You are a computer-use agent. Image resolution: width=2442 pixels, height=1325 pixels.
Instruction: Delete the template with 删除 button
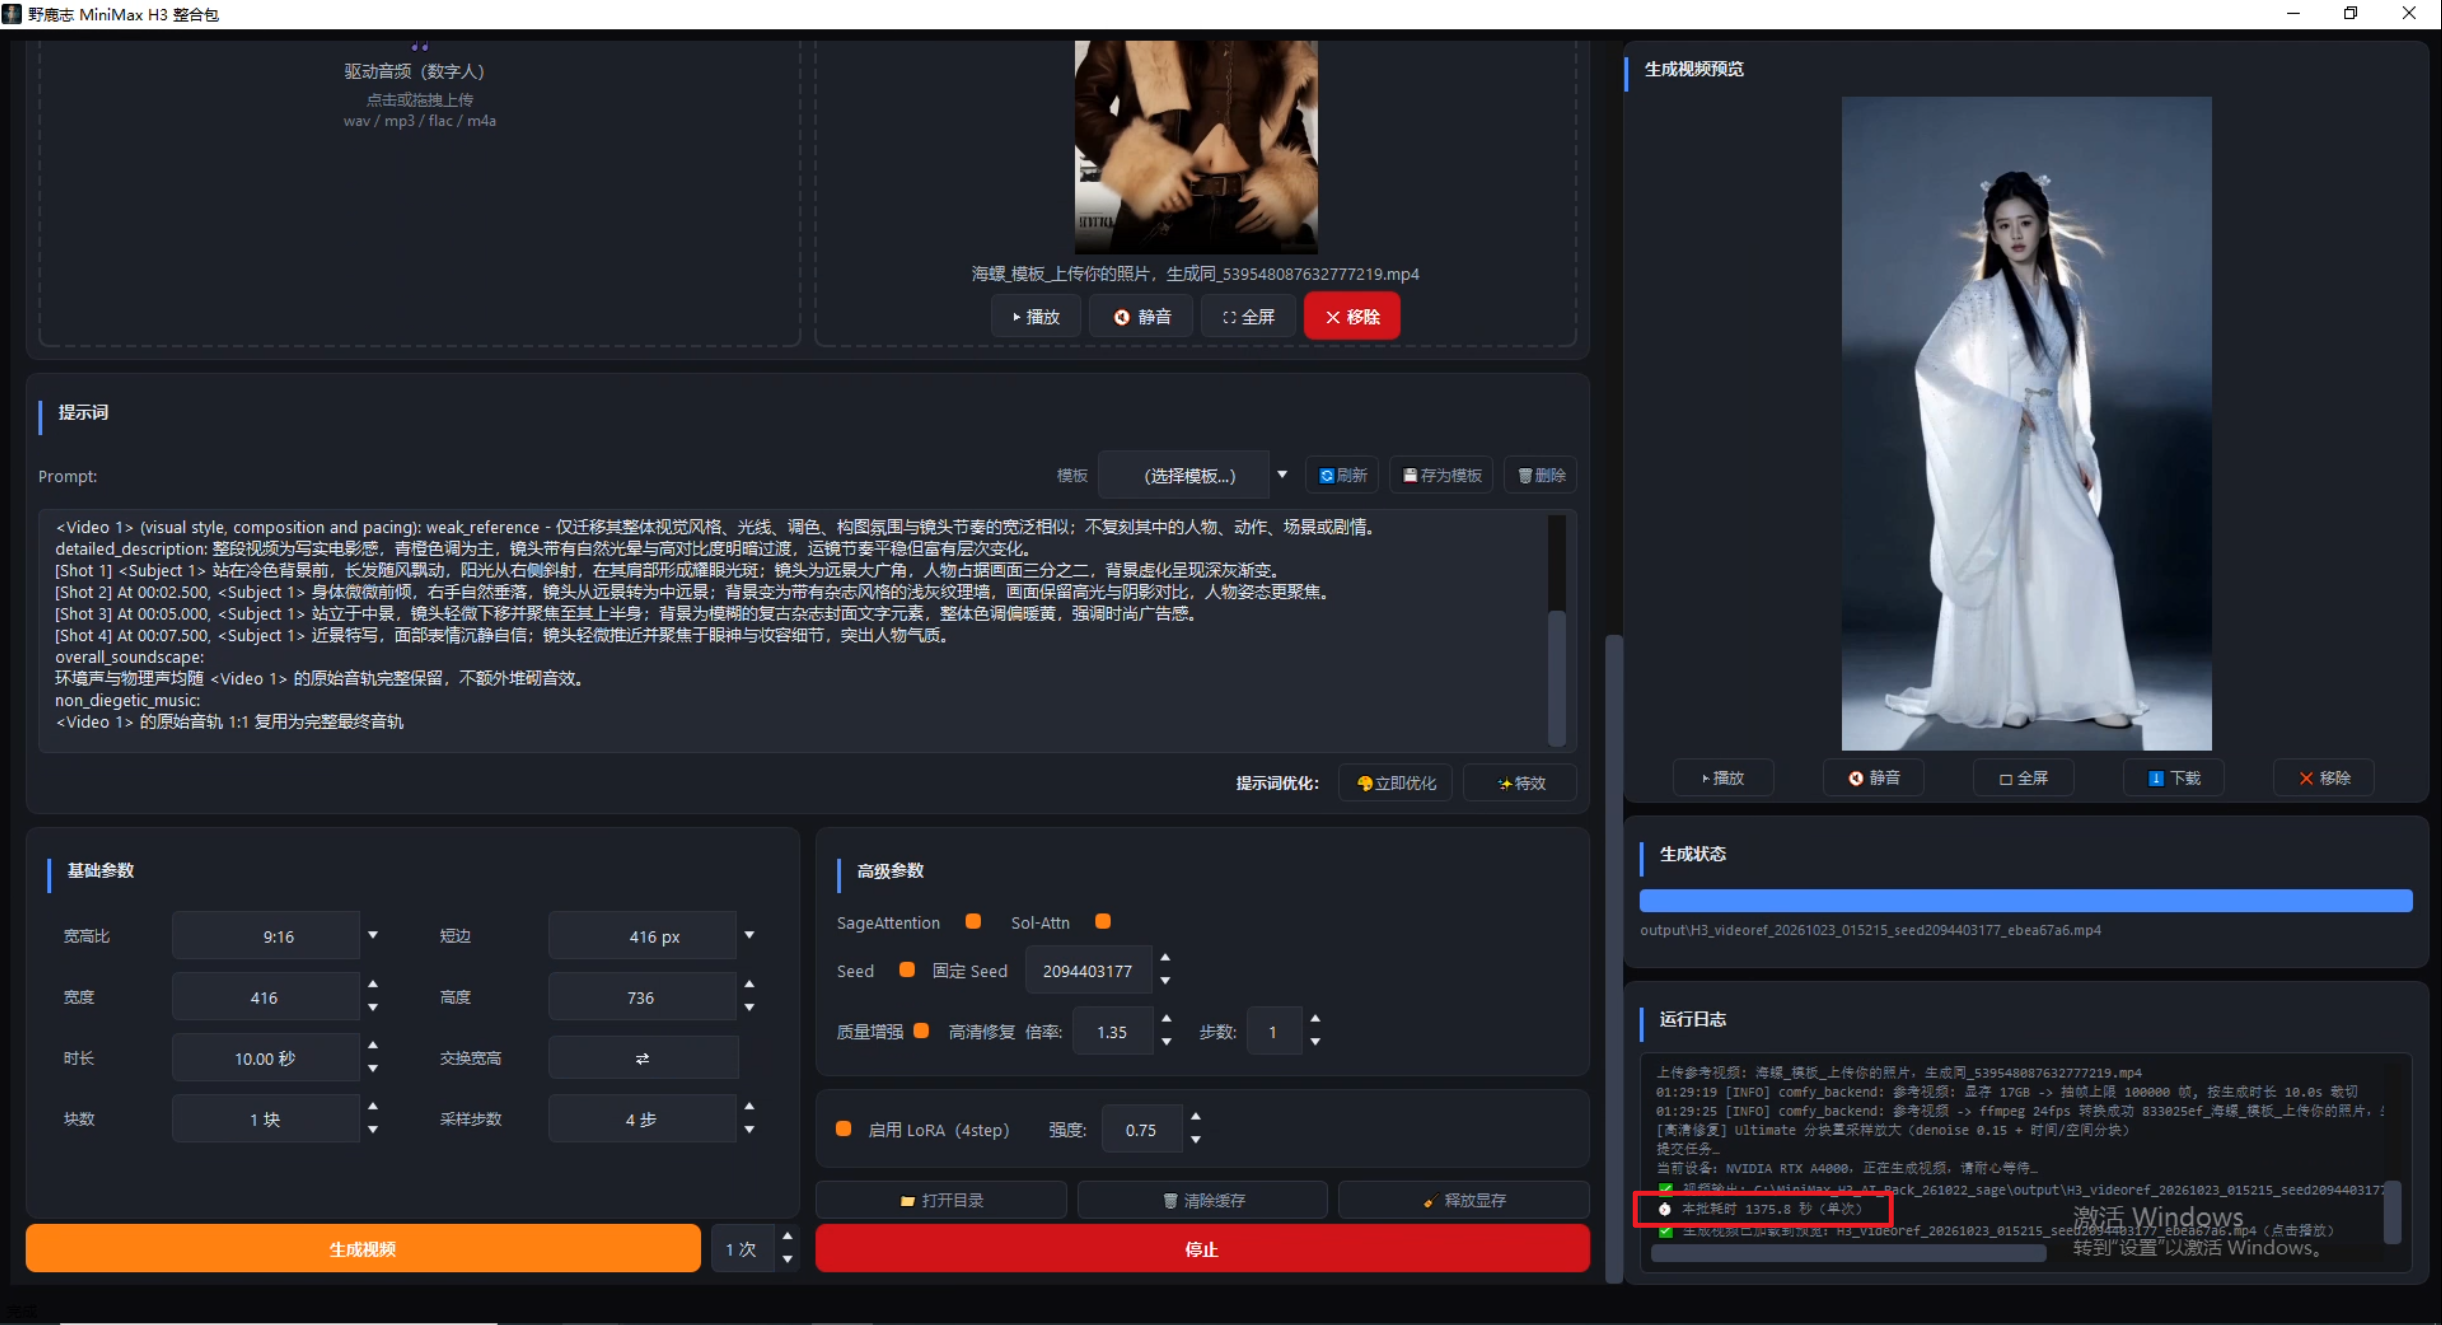[x=1541, y=475]
